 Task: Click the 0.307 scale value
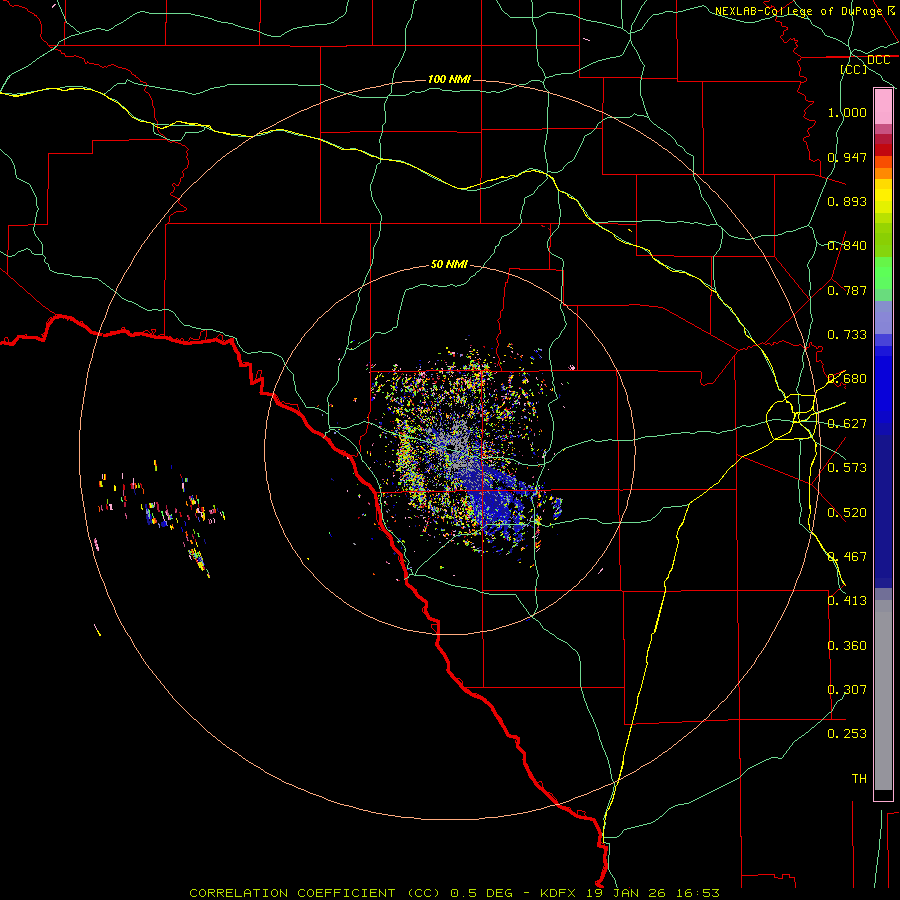pyautogui.click(x=847, y=690)
